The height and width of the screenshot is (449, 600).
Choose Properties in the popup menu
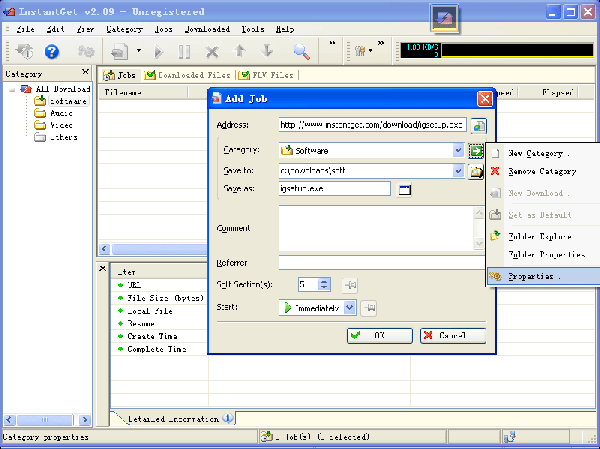535,276
